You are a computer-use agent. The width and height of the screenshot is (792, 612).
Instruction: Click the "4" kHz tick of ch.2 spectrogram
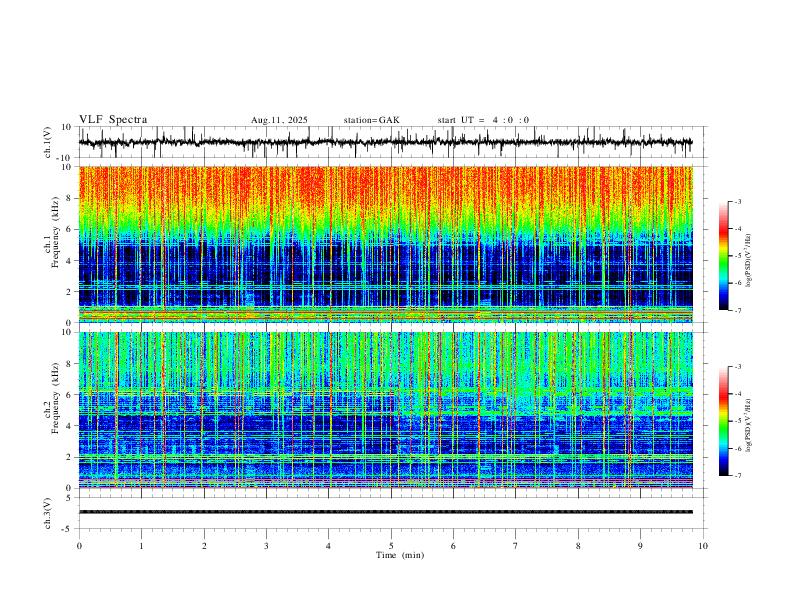pos(69,426)
